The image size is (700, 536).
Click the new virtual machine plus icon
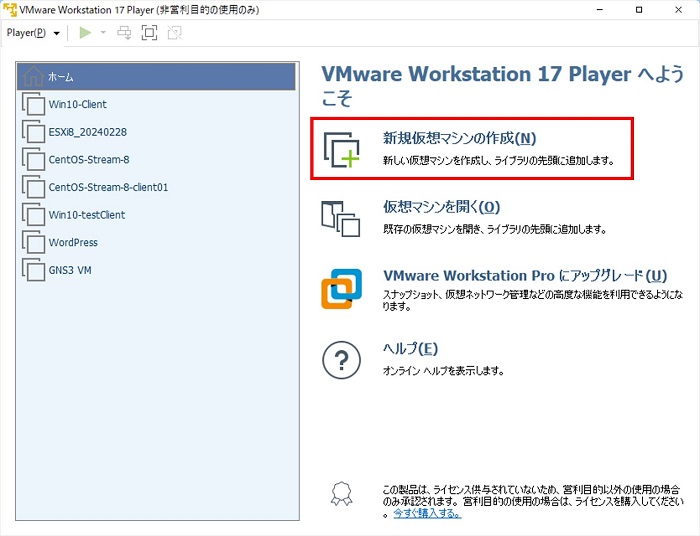point(342,150)
